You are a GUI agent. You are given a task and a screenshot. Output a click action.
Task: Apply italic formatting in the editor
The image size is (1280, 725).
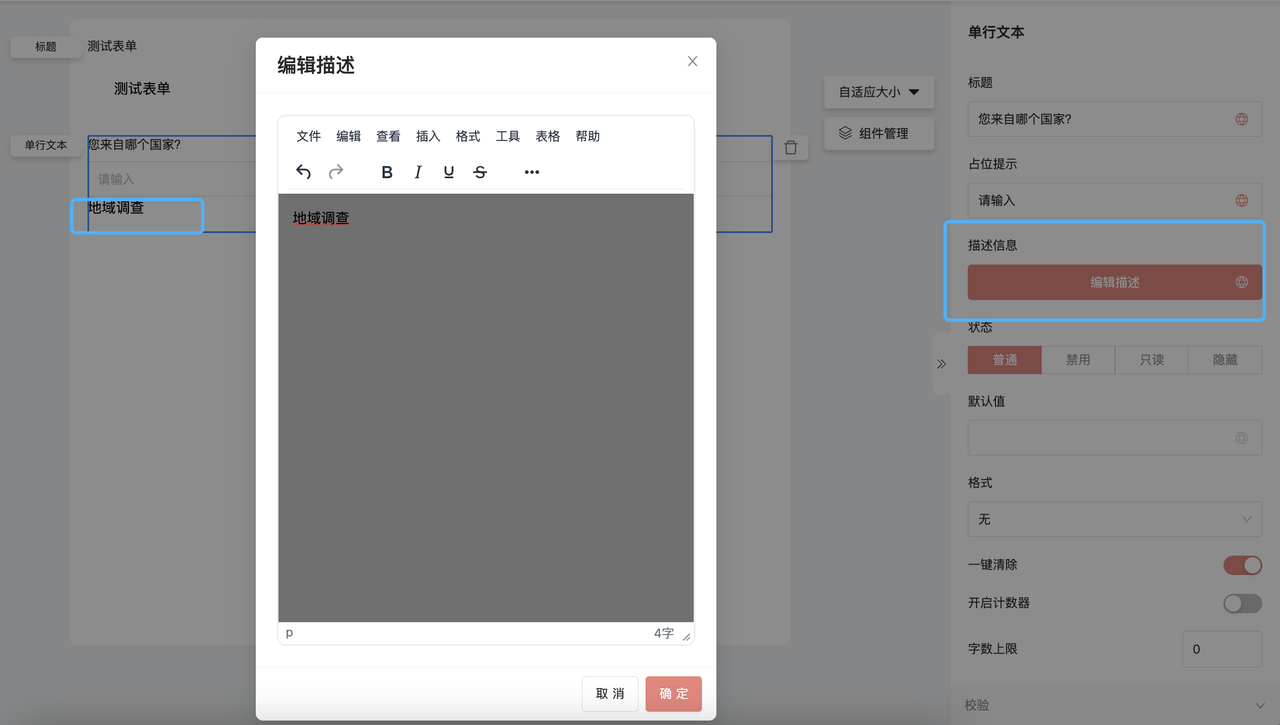point(418,172)
